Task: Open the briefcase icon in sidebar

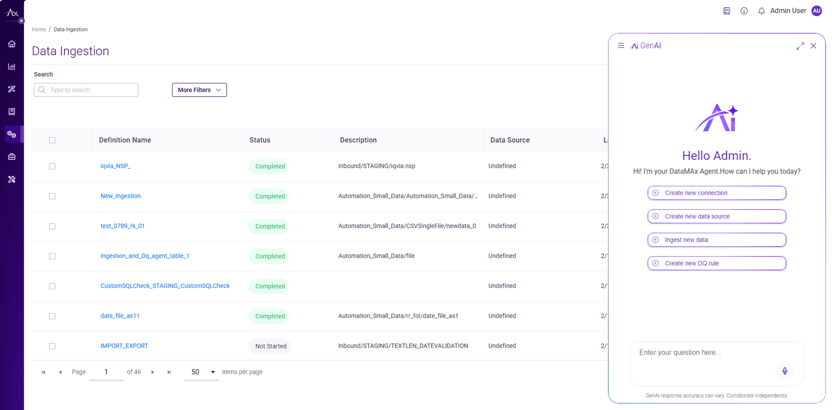Action: [x=12, y=157]
